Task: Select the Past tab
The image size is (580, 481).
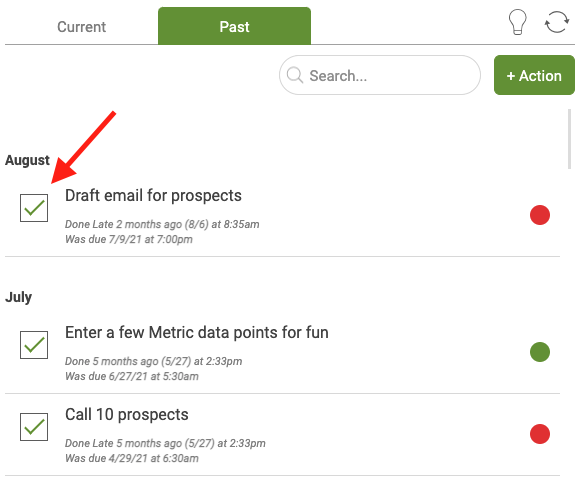Action: [x=234, y=26]
